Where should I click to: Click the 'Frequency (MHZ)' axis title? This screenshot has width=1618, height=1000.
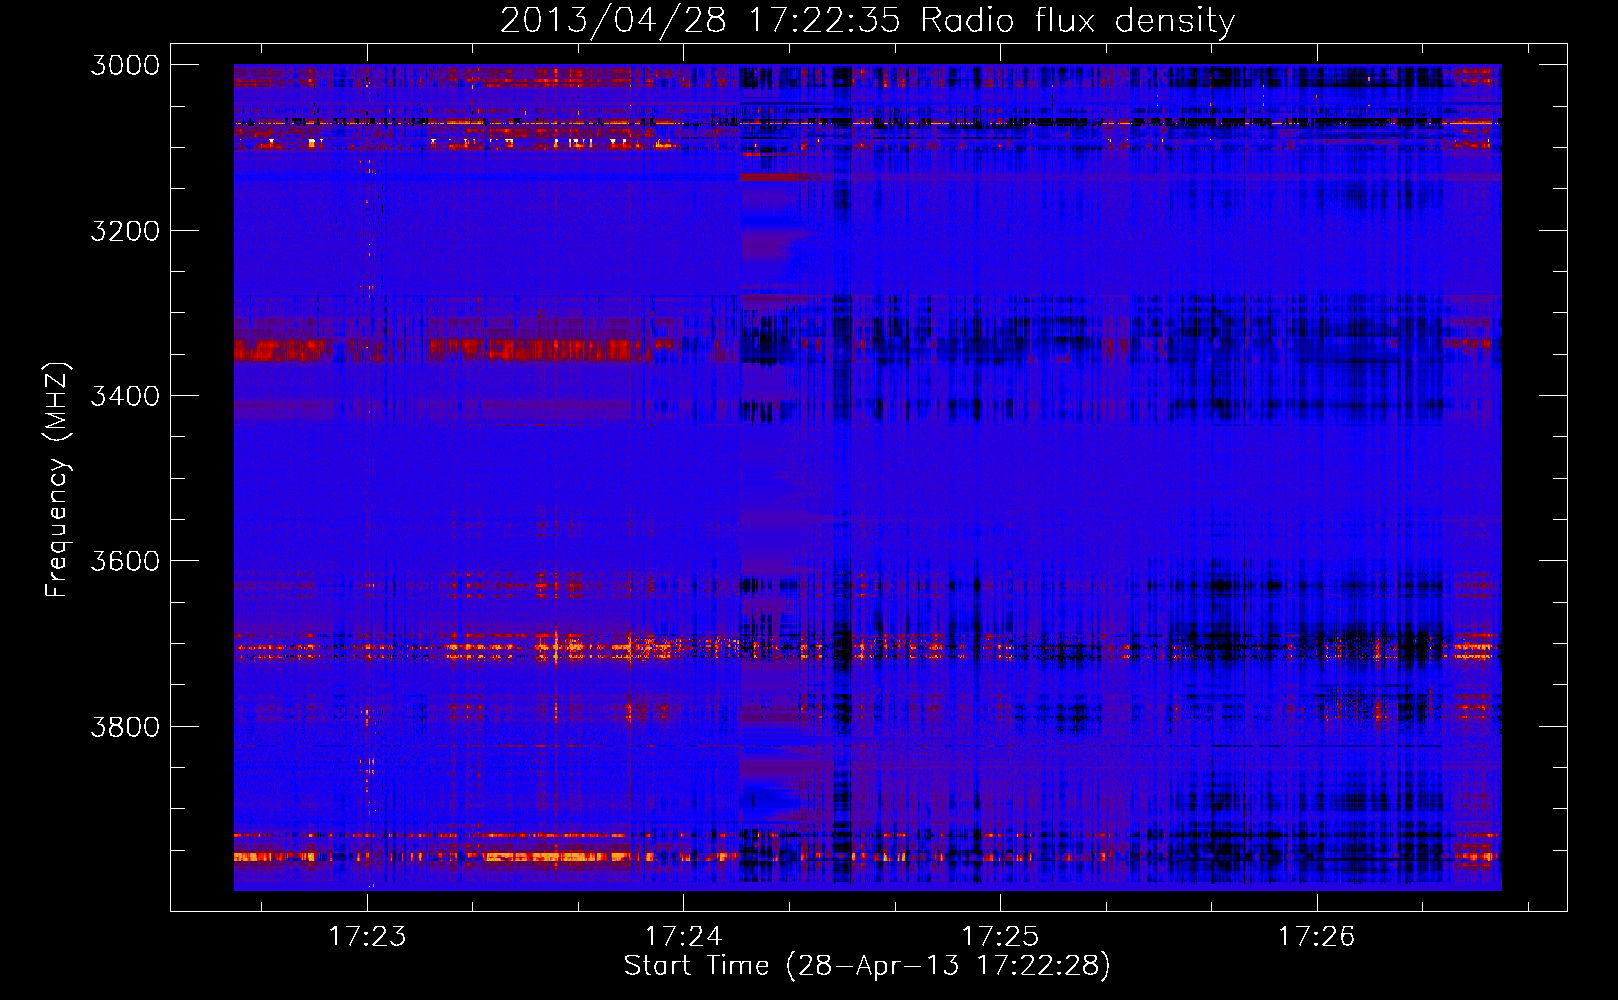point(57,480)
